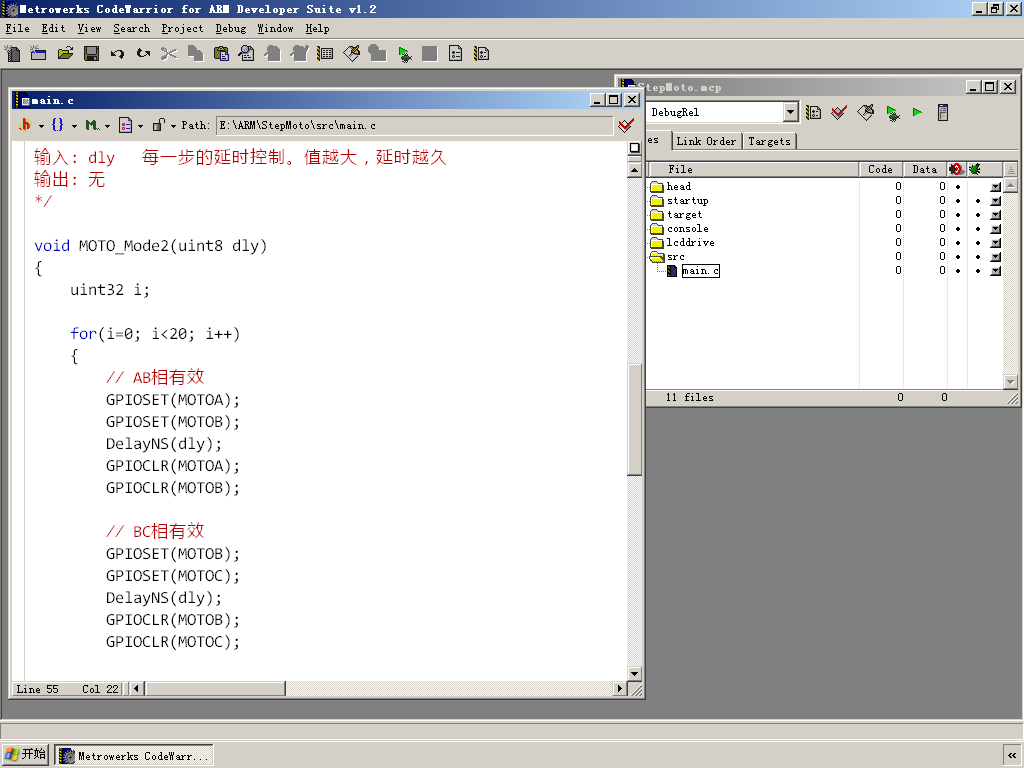
Task: Open the File menu
Action: [18, 28]
